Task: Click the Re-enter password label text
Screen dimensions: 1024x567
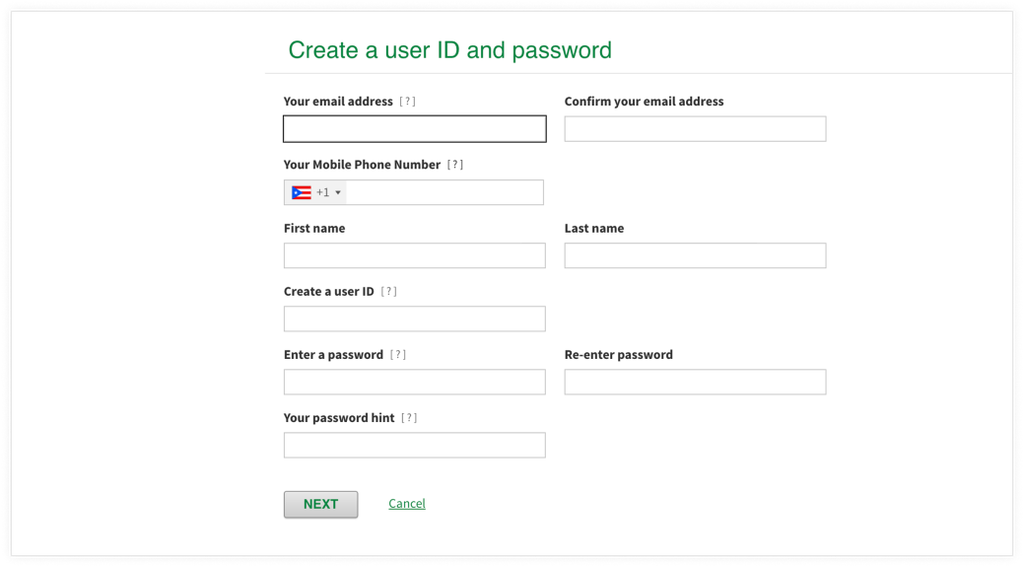Action: pyautogui.click(x=618, y=355)
